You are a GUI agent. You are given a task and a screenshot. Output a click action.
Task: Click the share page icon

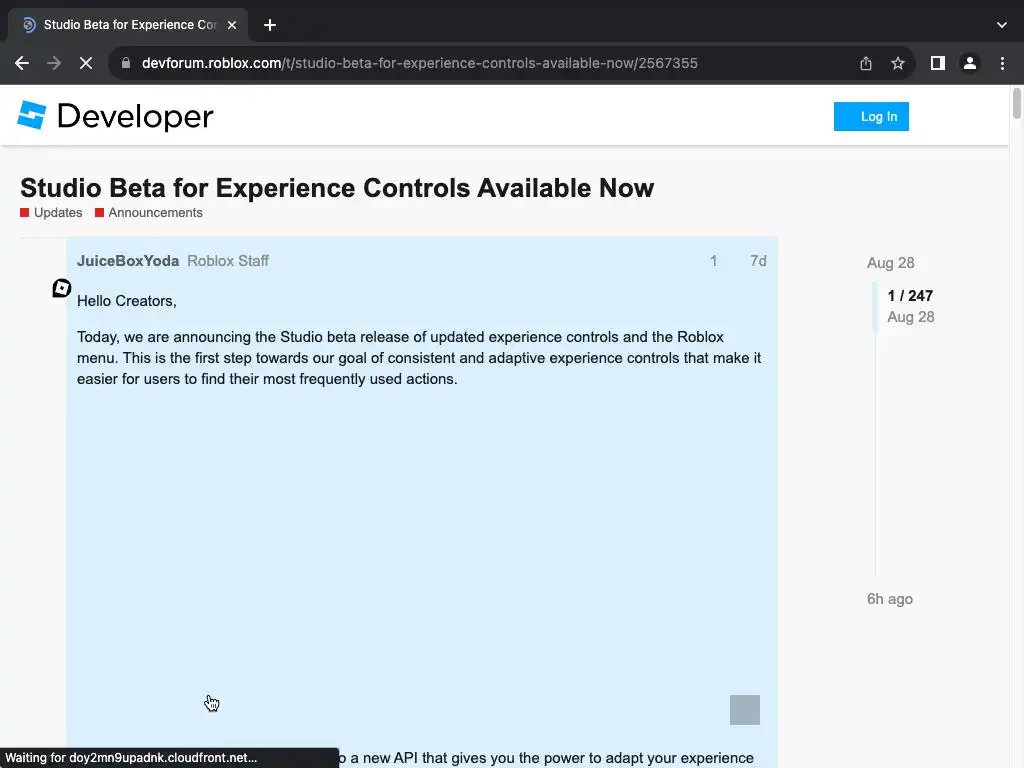click(x=866, y=63)
